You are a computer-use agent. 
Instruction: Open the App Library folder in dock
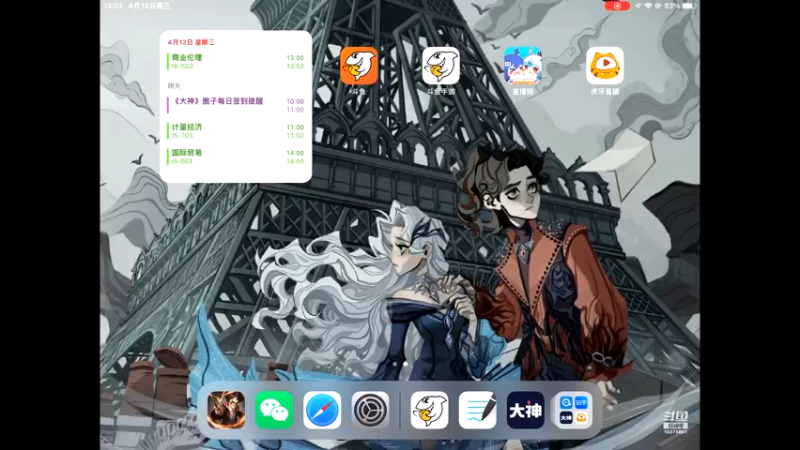(573, 410)
